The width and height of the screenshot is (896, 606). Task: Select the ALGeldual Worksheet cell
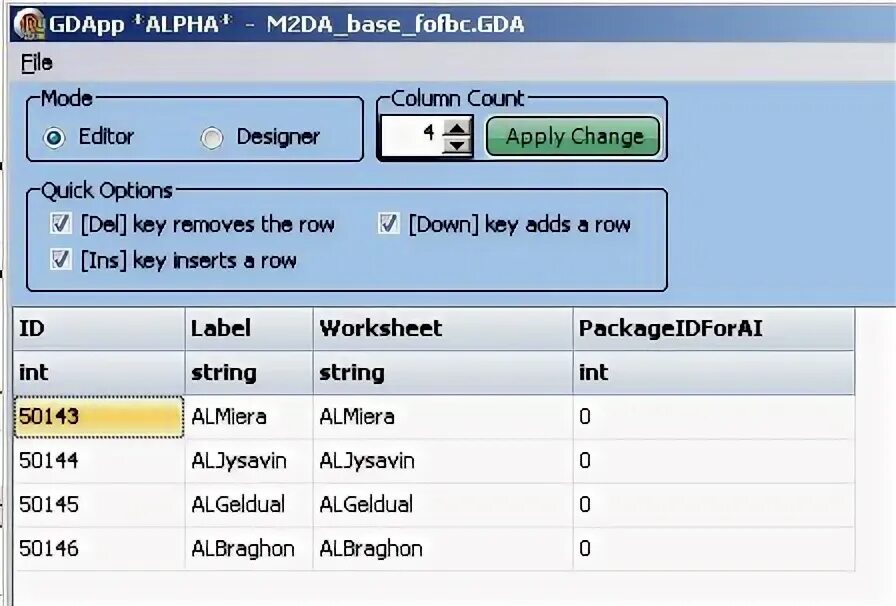coord(442,505)
